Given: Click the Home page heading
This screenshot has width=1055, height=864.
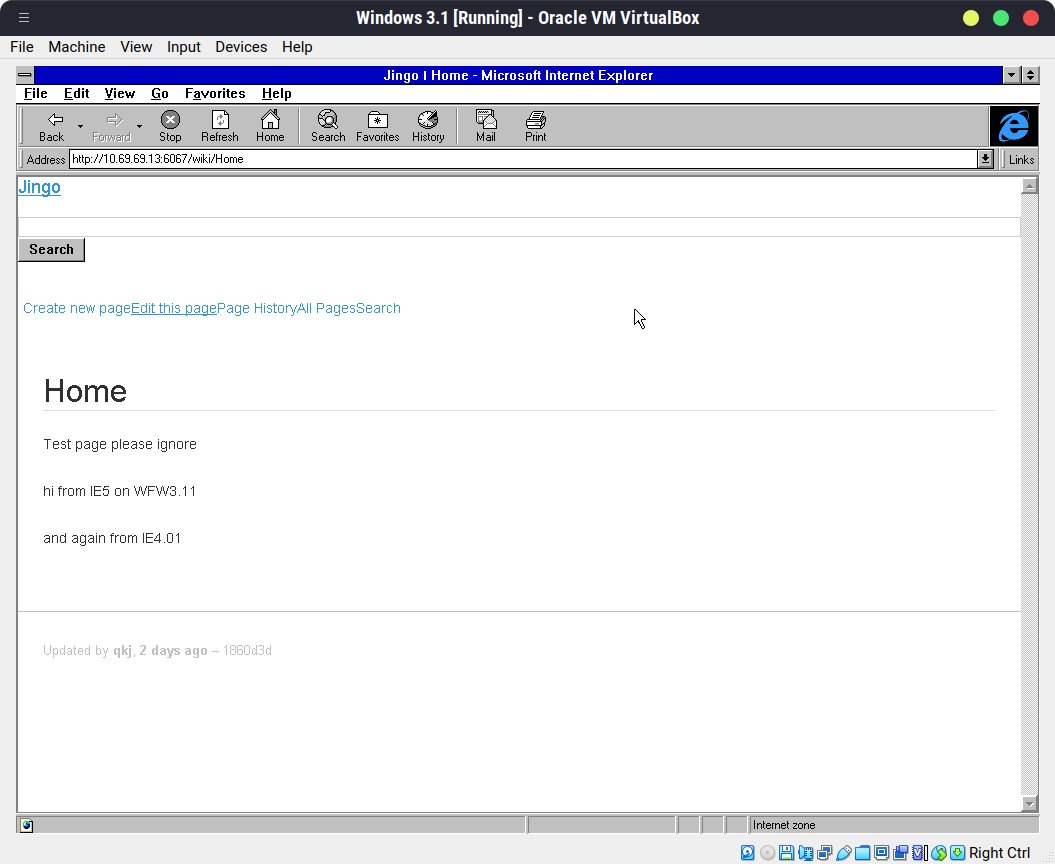Looking at the screenshot, I should click(85, 391).
